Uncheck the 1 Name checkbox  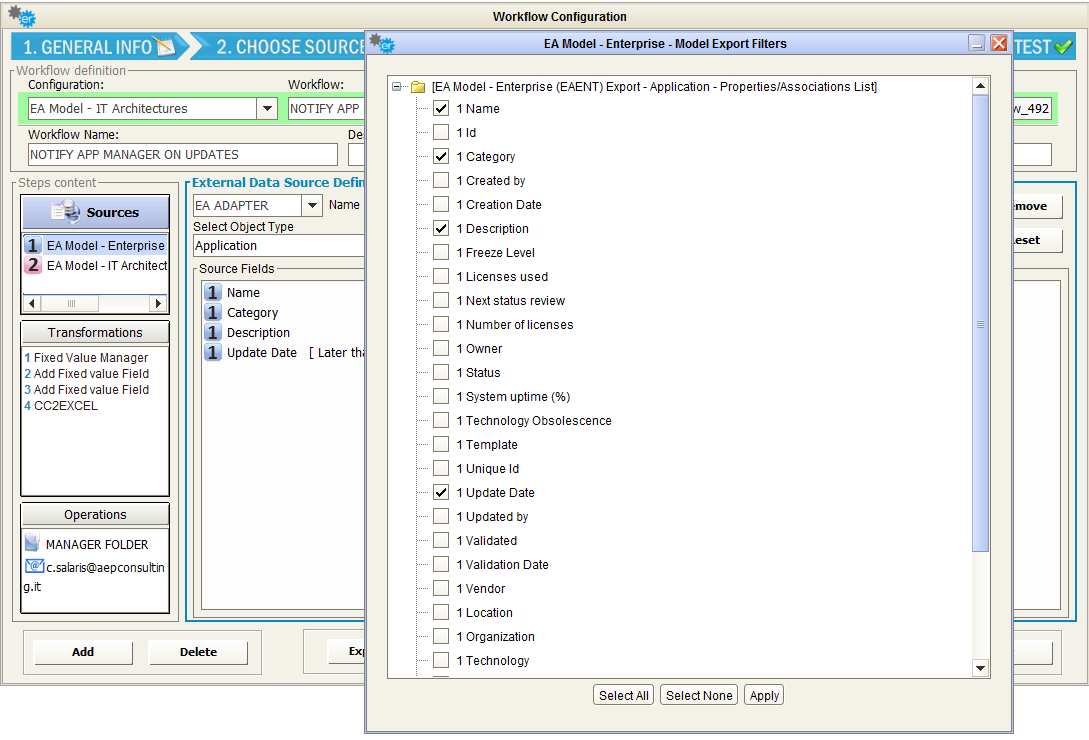(441, 108)
